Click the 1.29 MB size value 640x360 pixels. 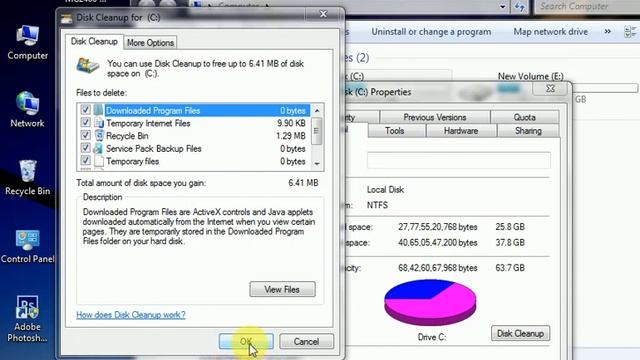tap(291, 136)
